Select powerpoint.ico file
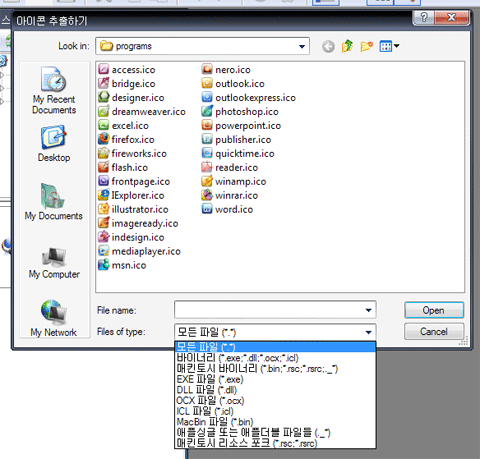 (241, 125)
